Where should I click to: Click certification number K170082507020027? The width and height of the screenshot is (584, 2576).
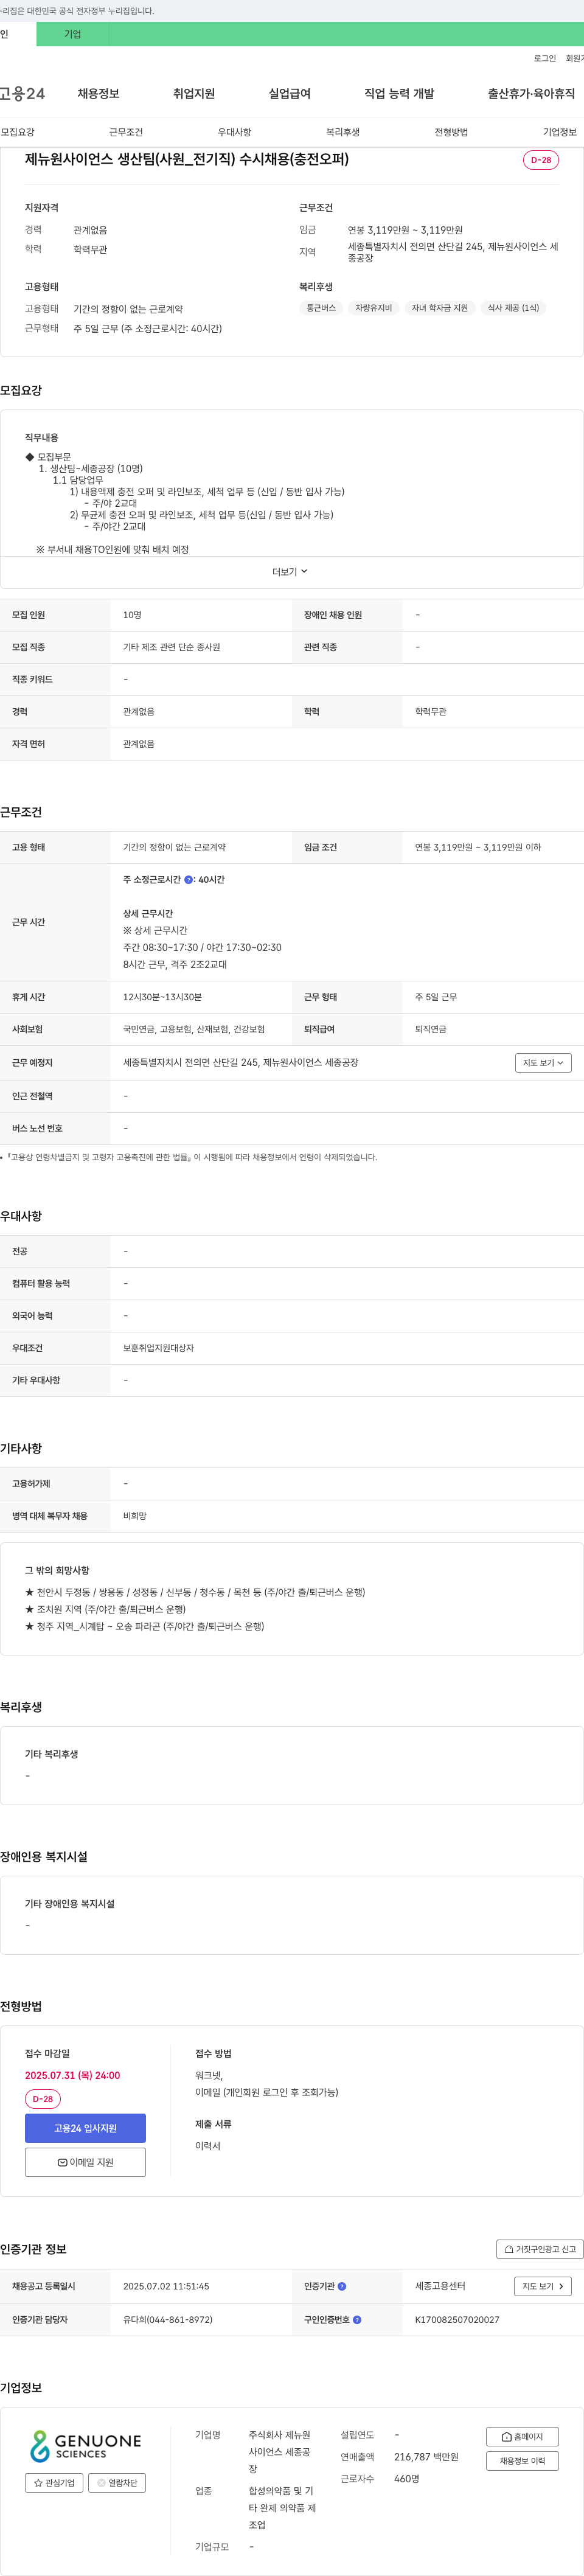click(457, 2319)
